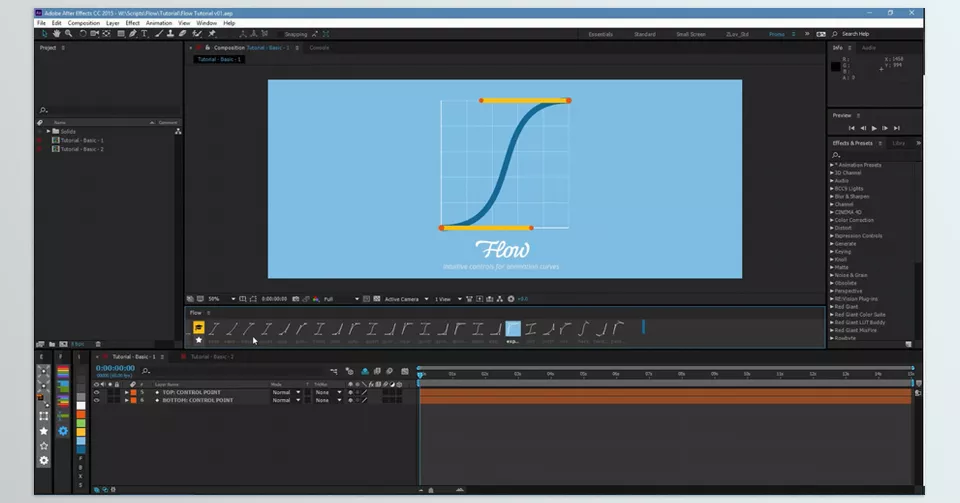Screen dimensions: 960x503
Task: Click the filled star icon in left script panel
Action: 44,431
